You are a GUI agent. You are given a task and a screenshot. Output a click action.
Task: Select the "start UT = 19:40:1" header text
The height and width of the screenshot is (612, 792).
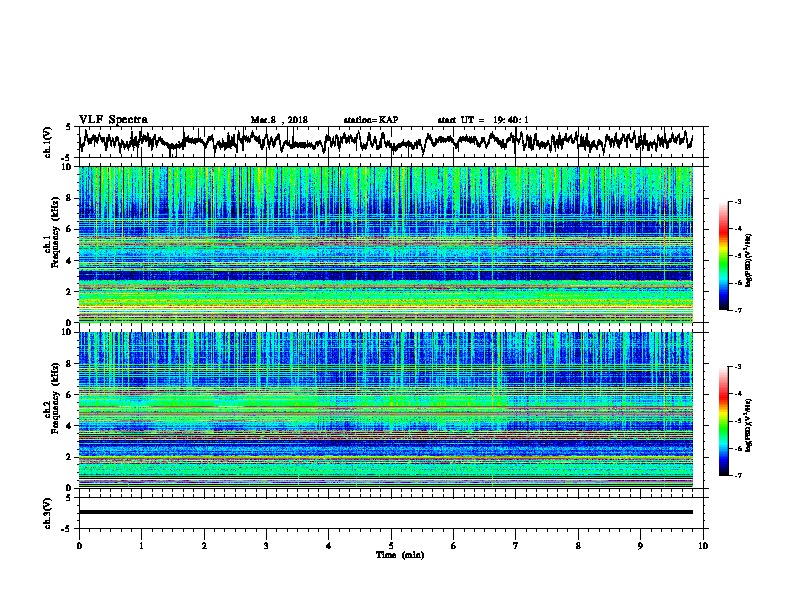[483, 120]
